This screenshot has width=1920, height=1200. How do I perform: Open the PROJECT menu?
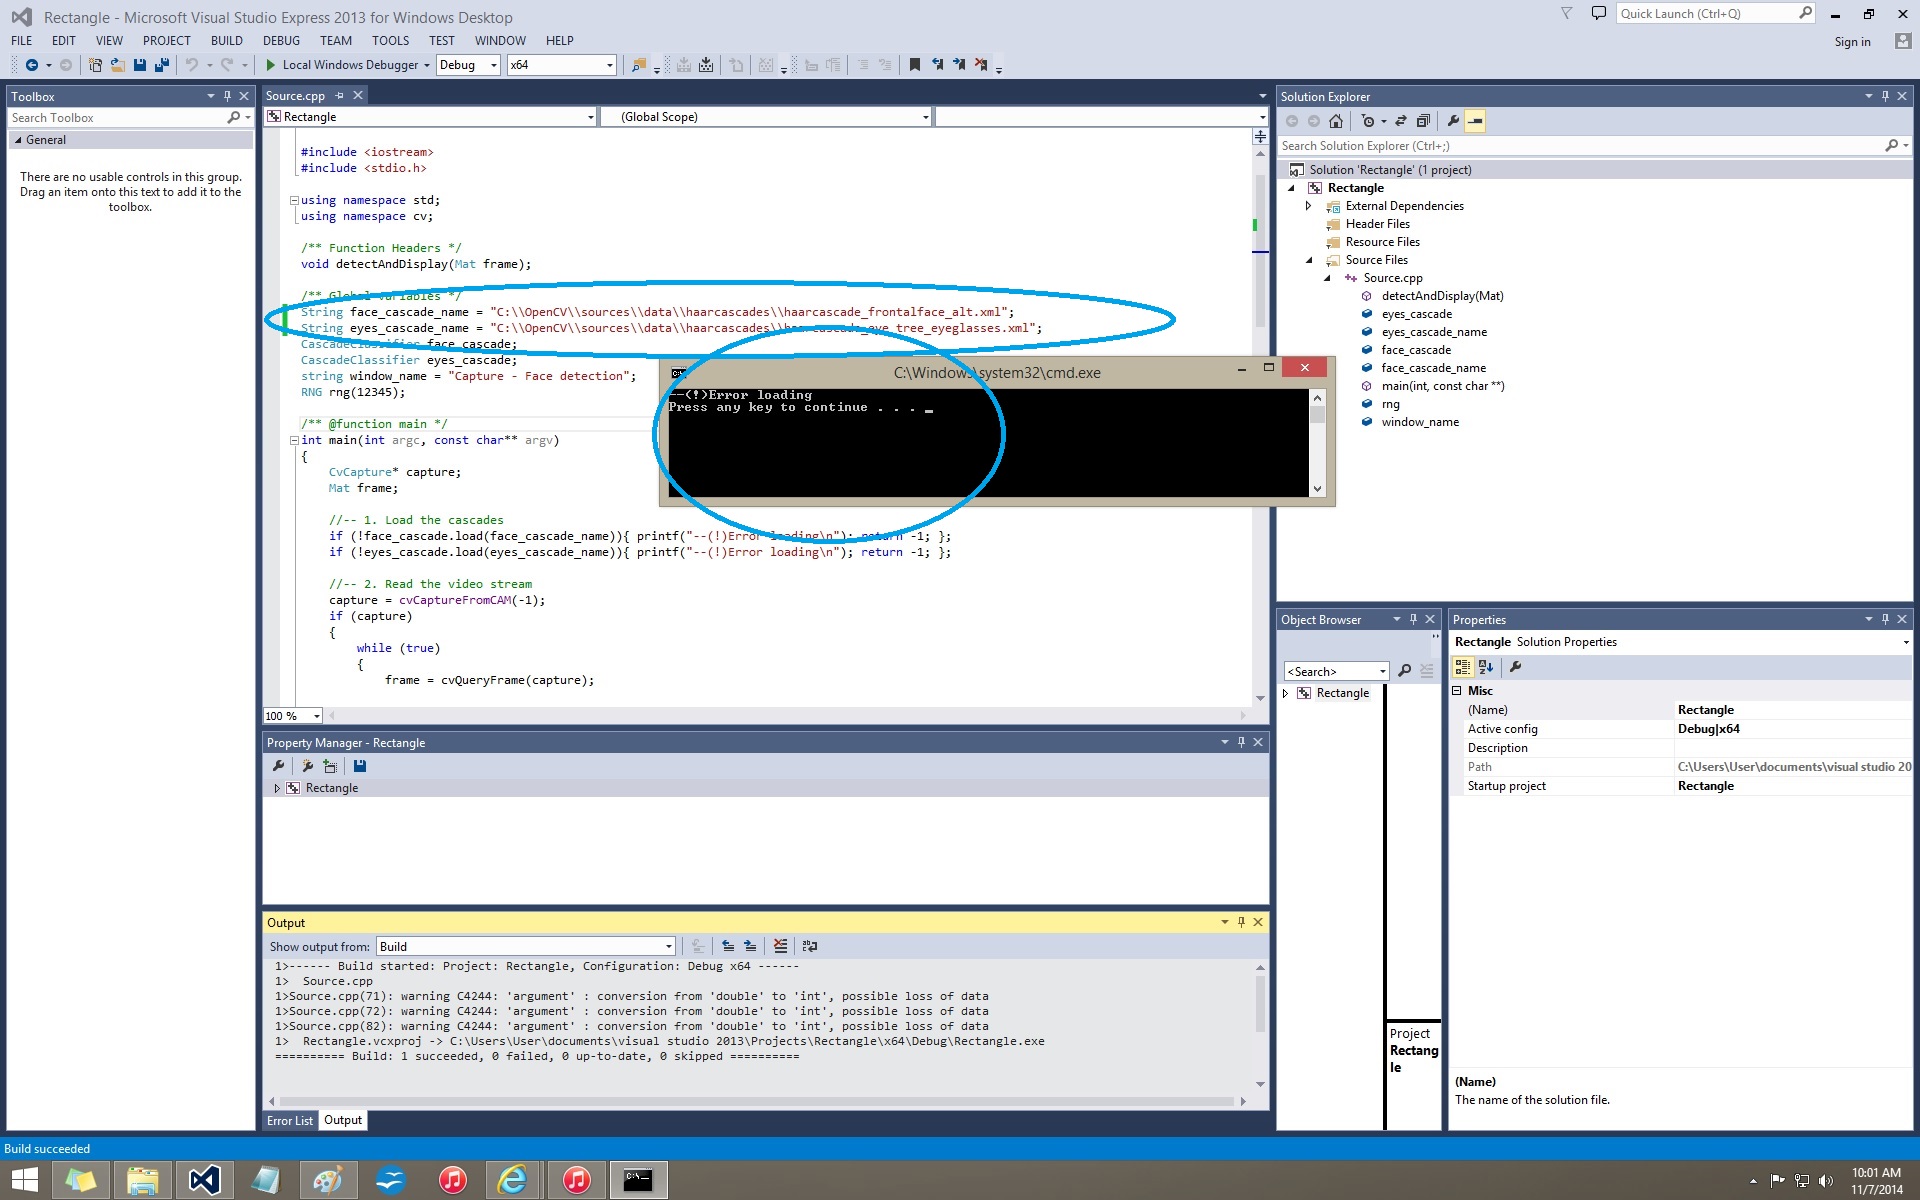166,41
